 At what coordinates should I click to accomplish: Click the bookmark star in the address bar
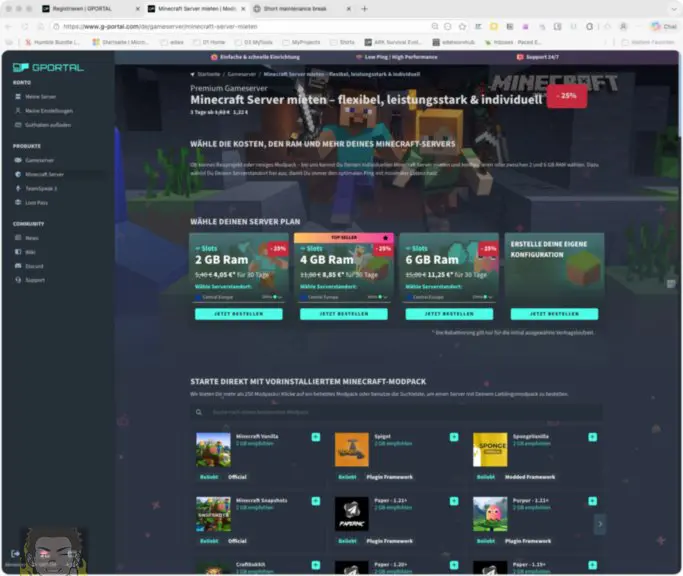click(x=462, y=27)
